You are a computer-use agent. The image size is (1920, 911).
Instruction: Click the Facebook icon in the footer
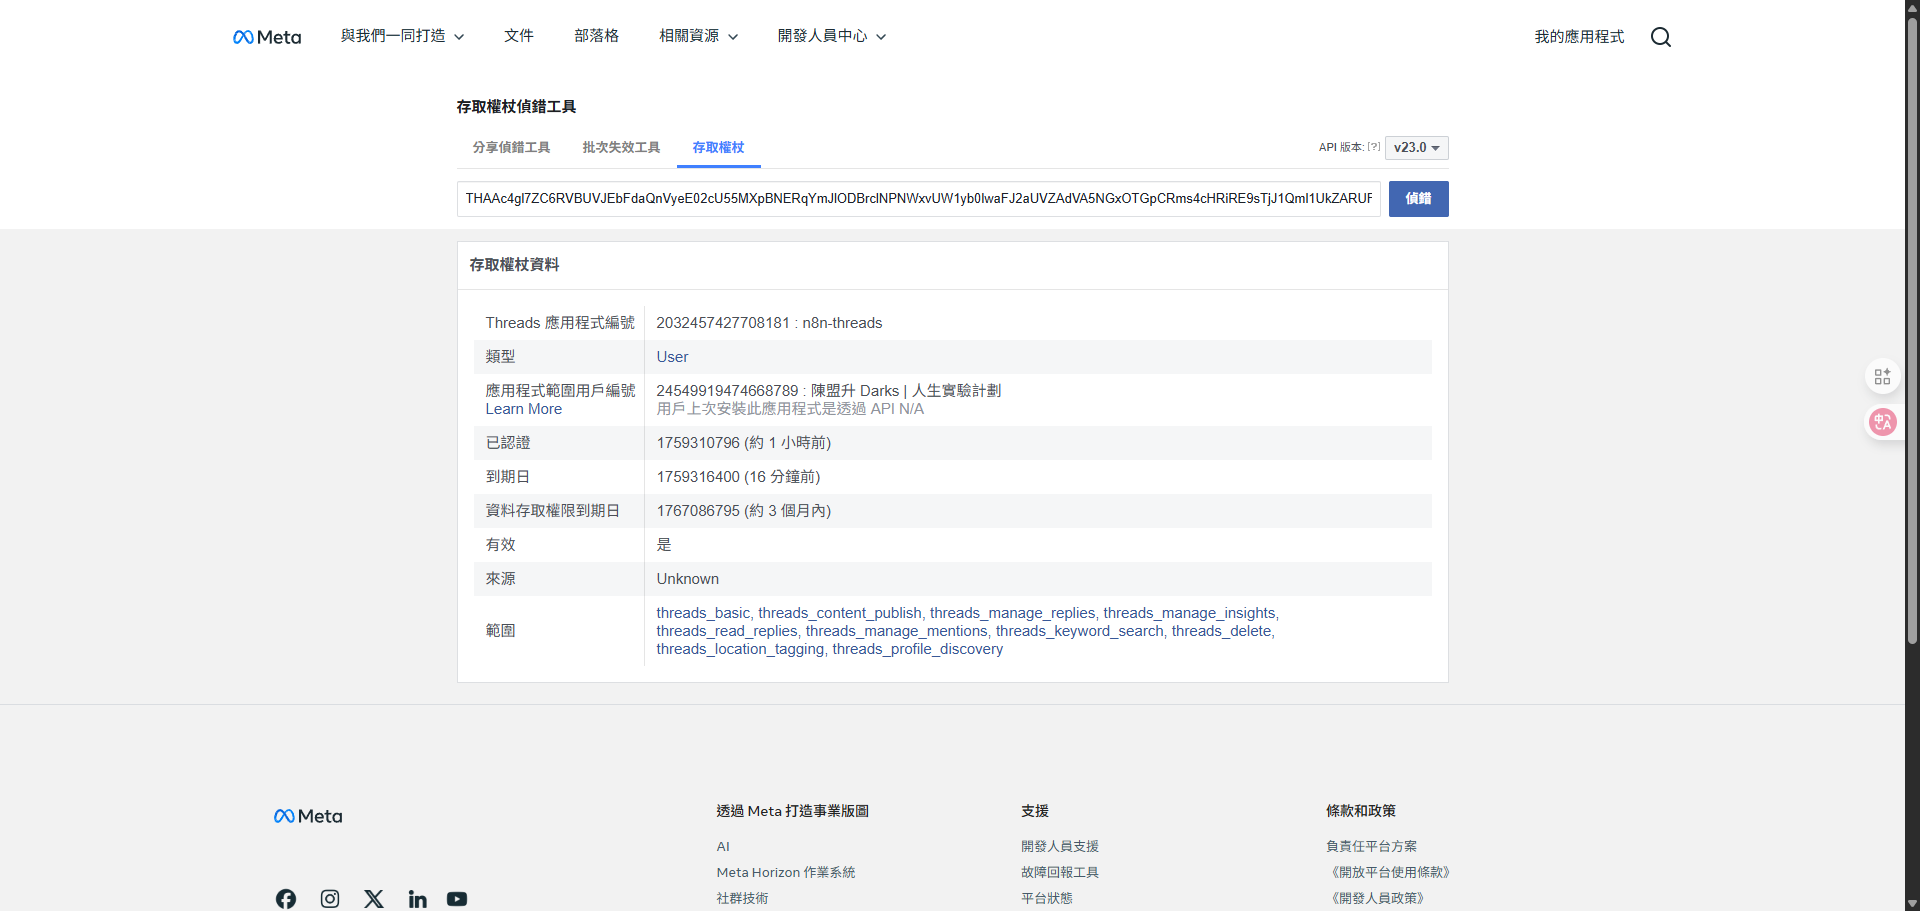(285, 898)
